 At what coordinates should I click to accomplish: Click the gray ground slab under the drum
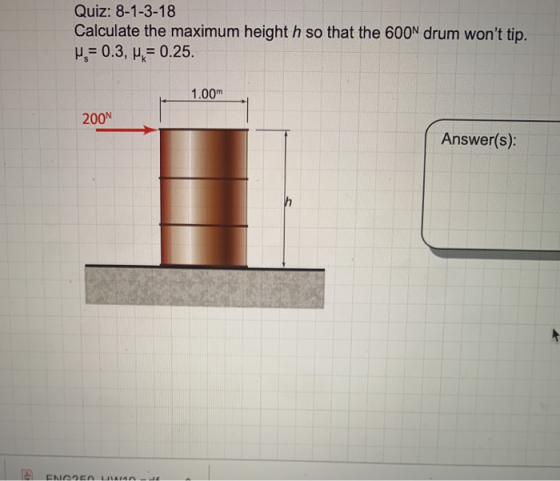tap(205, 286)
